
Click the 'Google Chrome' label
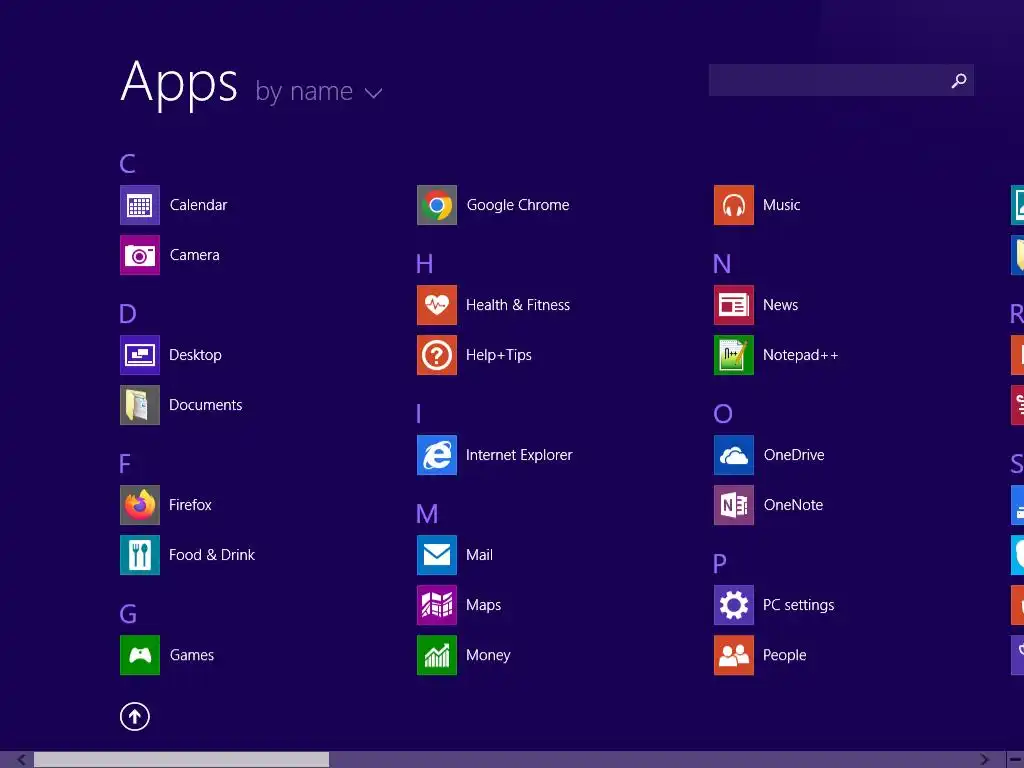tap(518, 205)
